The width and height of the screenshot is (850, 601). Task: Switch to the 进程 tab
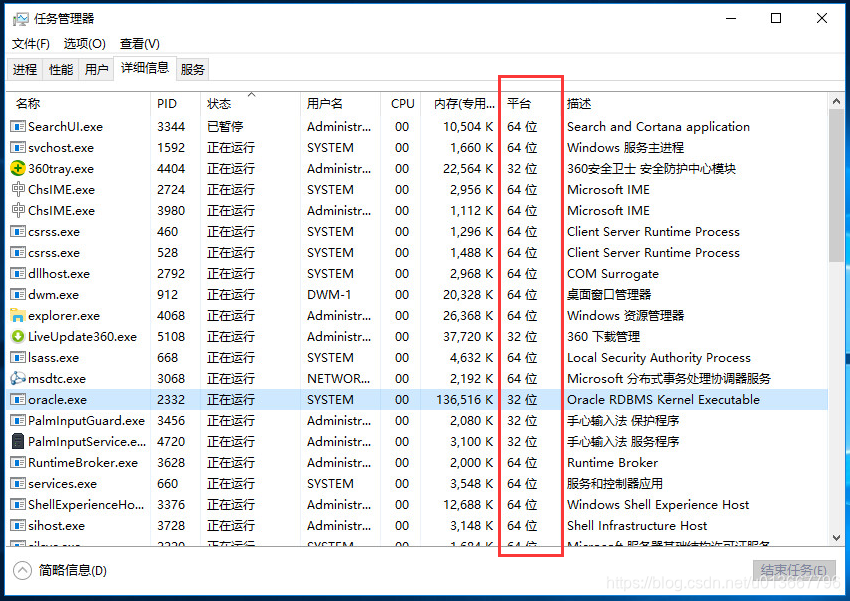25,69
